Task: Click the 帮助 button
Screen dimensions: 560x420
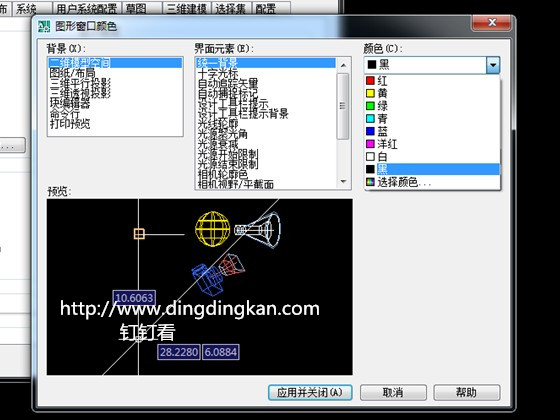Action: click(x=466, y=392)
